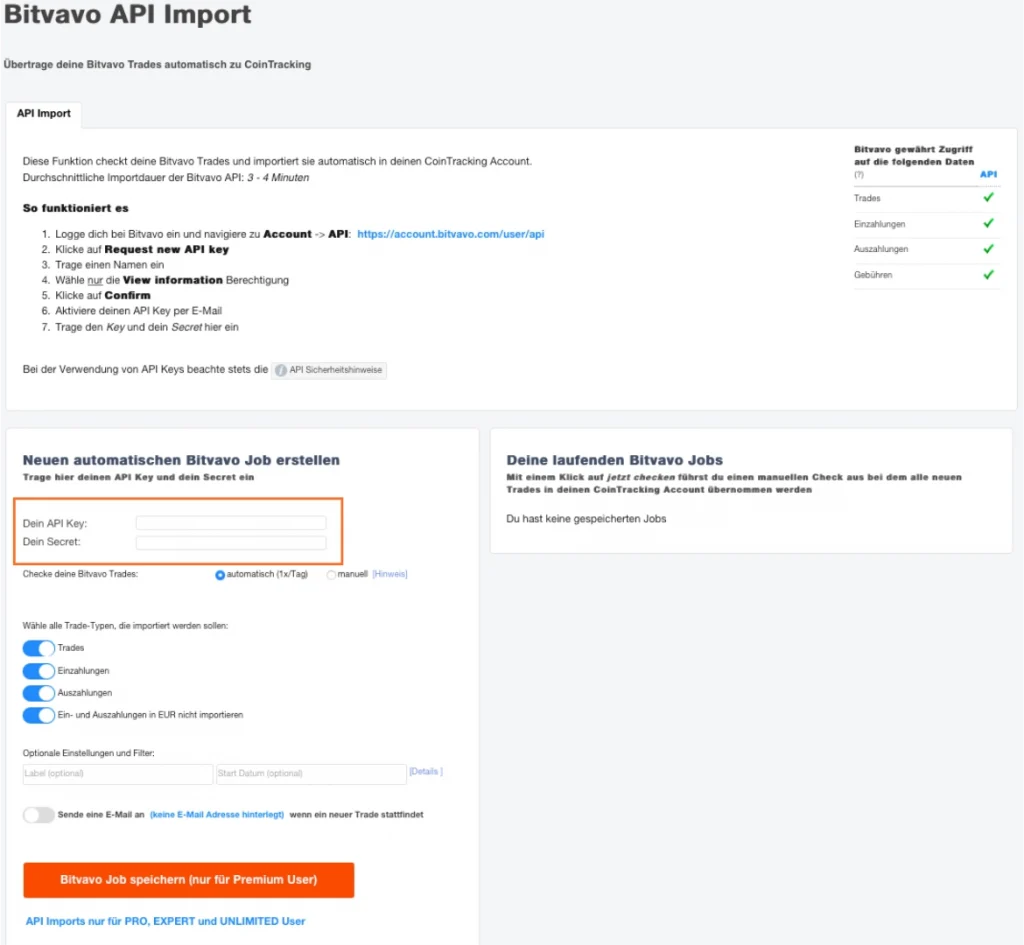Click the info icon beside API Sicherheitshinweise
This screenshot has width=1024, height=945.
coord(281,370)
